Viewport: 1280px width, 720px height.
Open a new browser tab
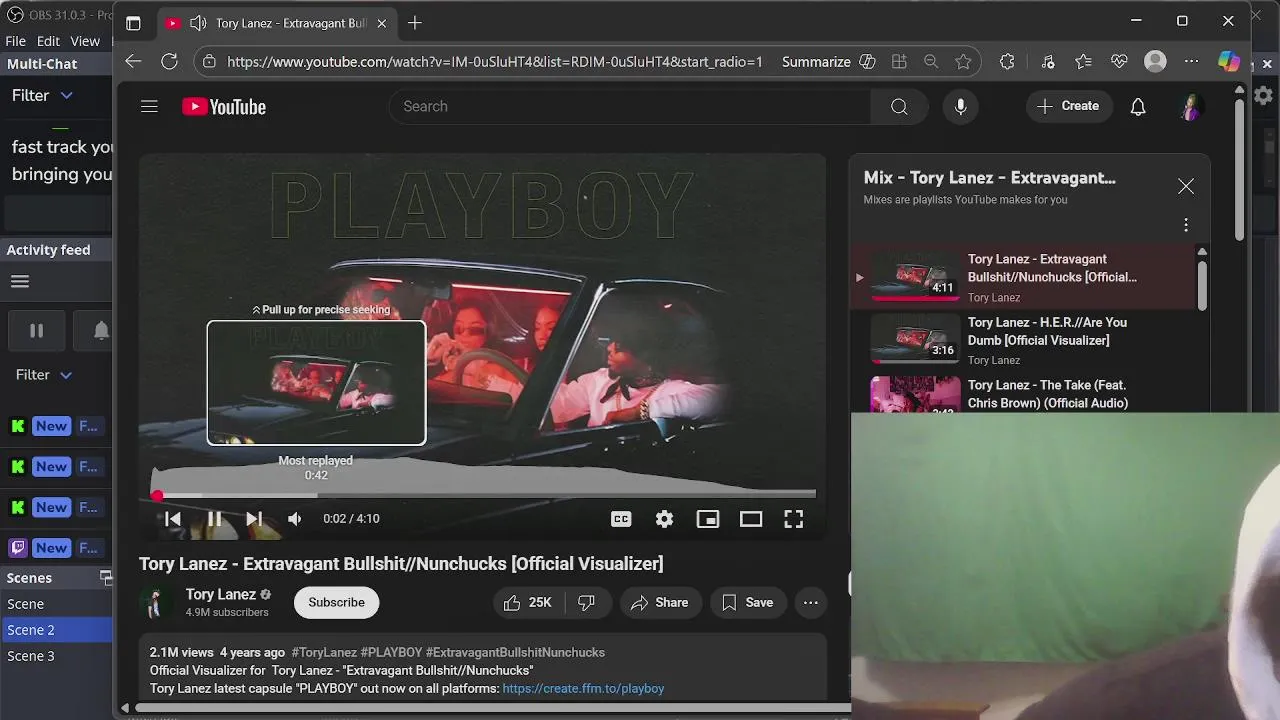click(x=414, y=22)
